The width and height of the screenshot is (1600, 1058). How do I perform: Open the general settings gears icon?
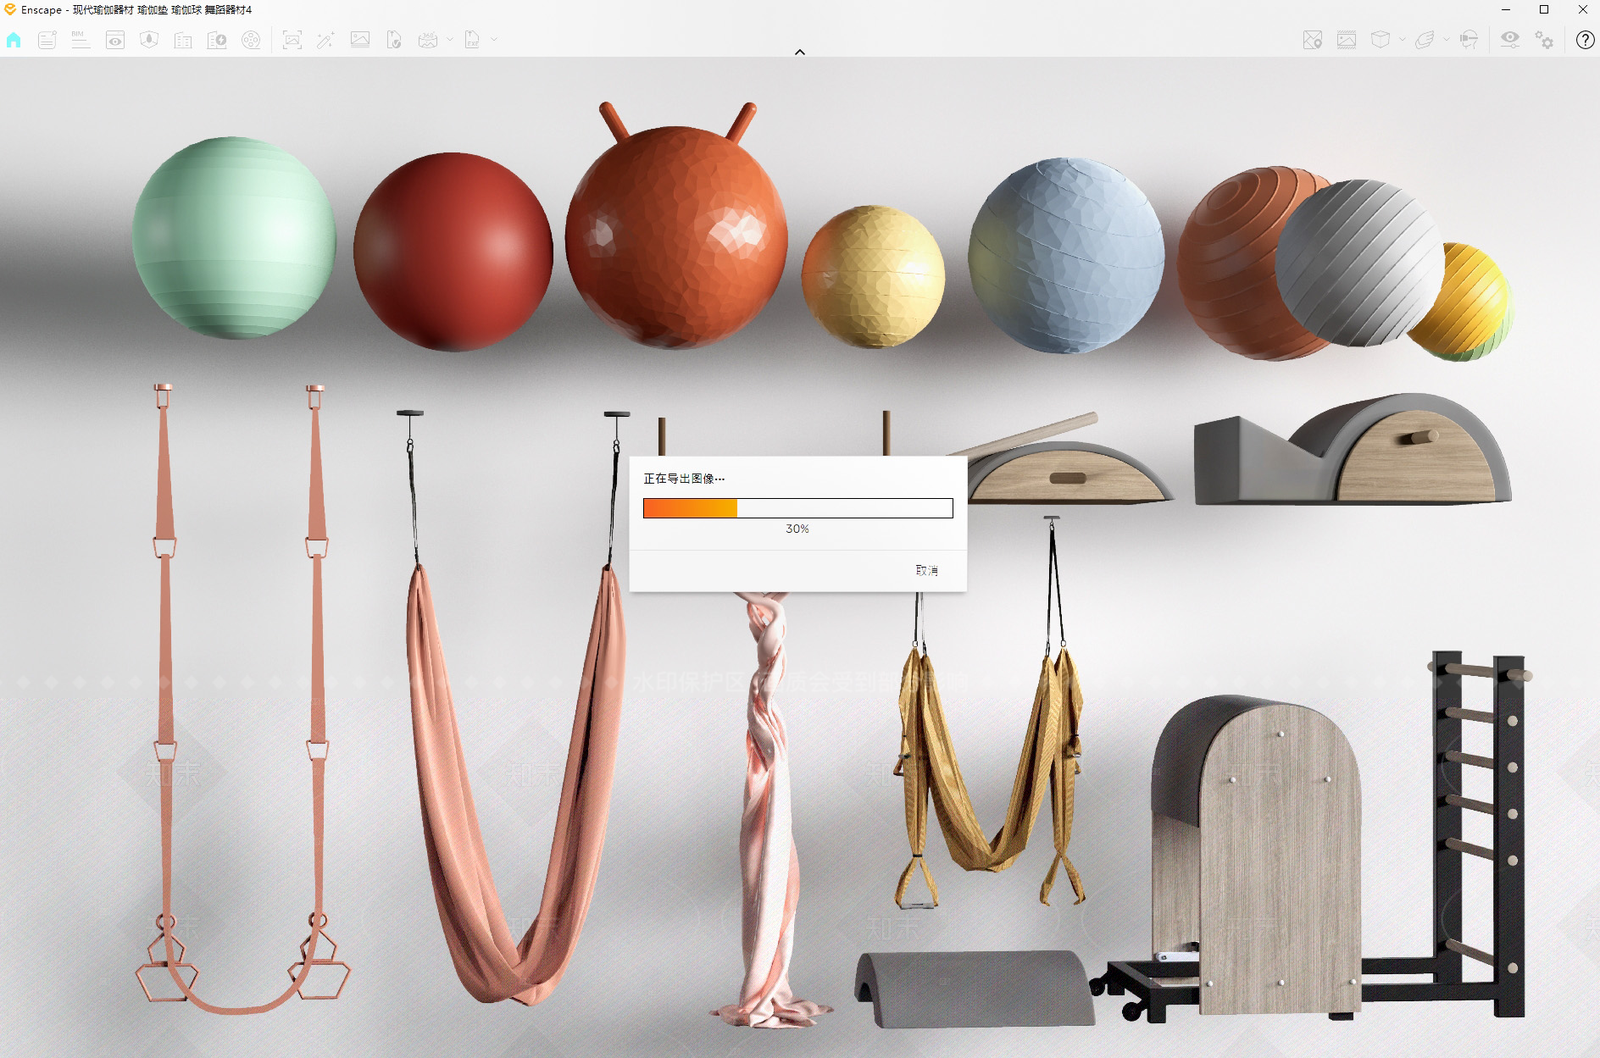pos(1544,40)
